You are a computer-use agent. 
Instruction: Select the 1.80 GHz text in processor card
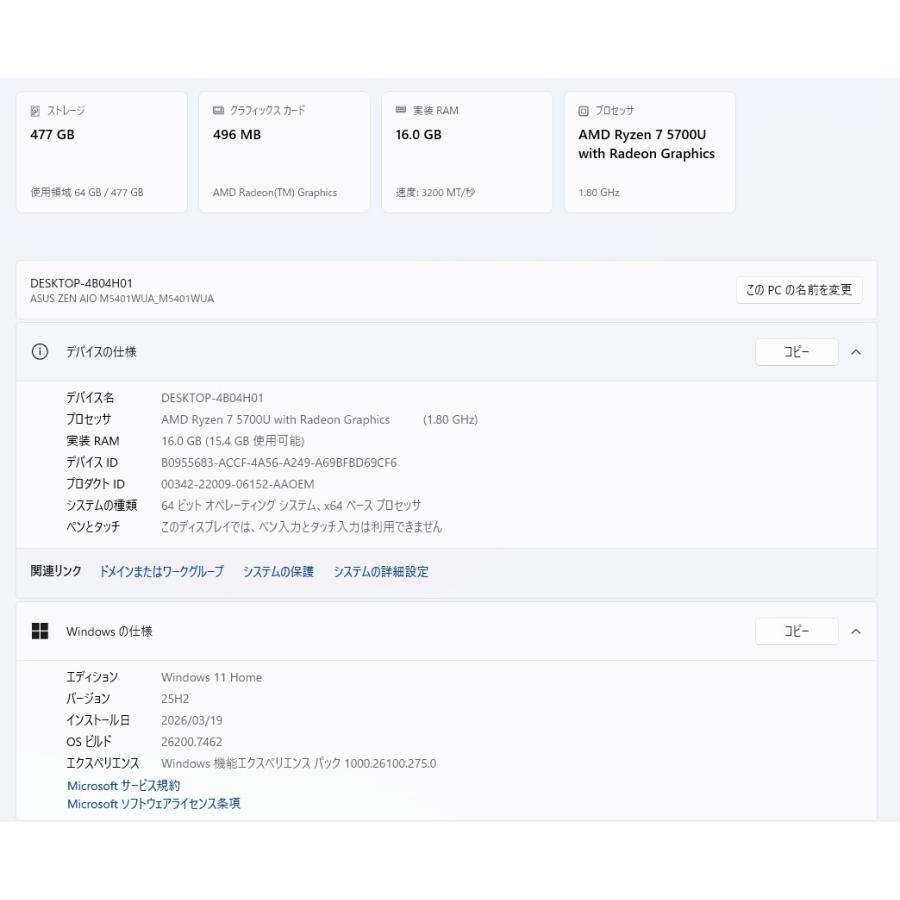pyautogui.click(x=599, y=192)
